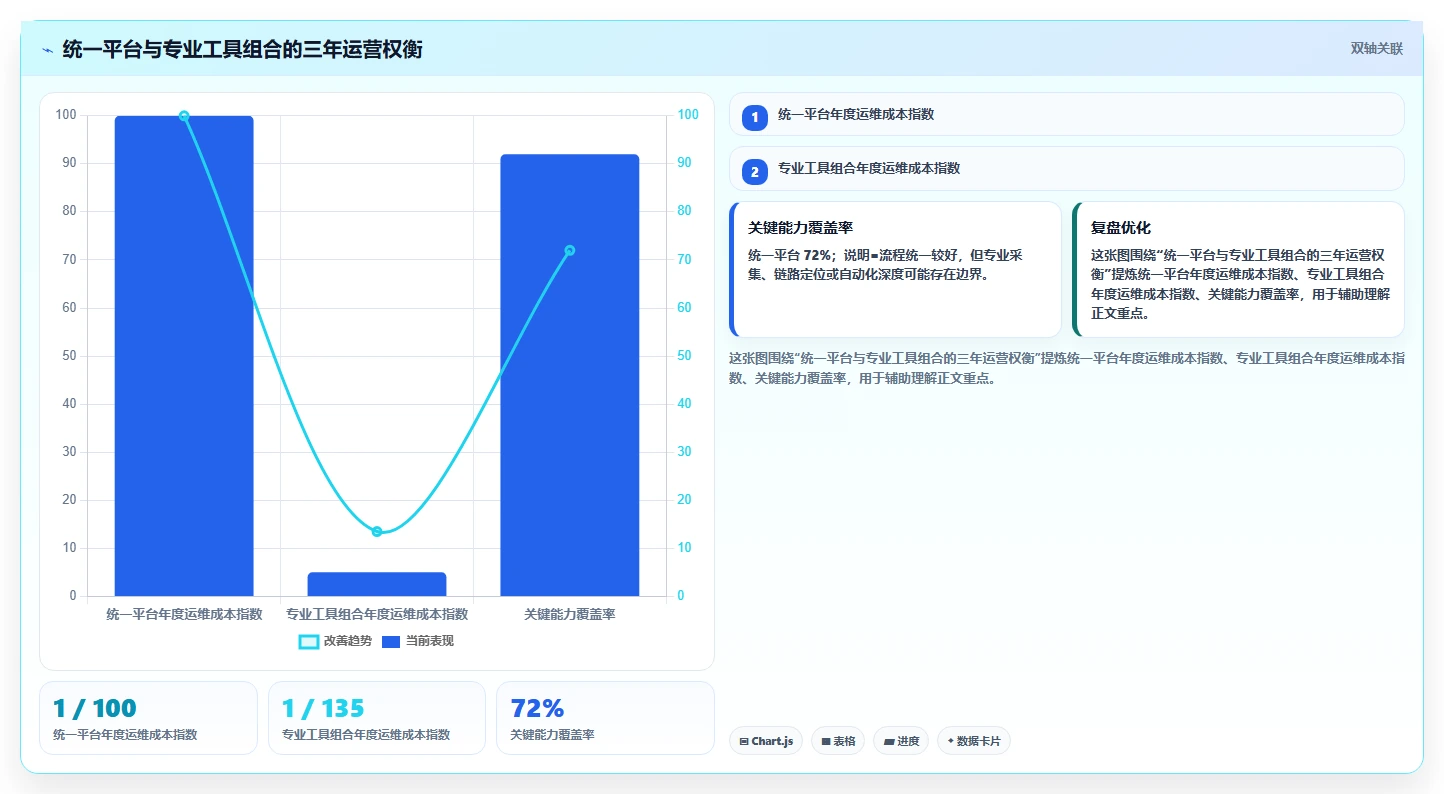Click the 数据卡片 tag chip
This screenshot has width=1444, height=794.
click(x=974, y=741)
